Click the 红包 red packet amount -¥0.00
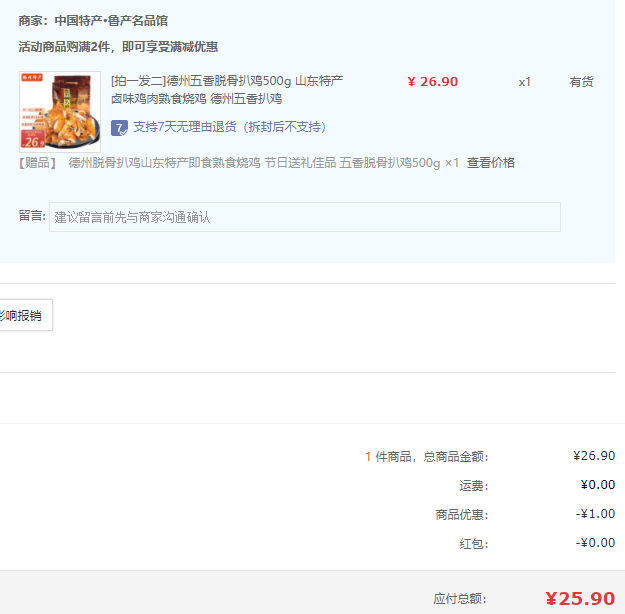 point(595,543)
